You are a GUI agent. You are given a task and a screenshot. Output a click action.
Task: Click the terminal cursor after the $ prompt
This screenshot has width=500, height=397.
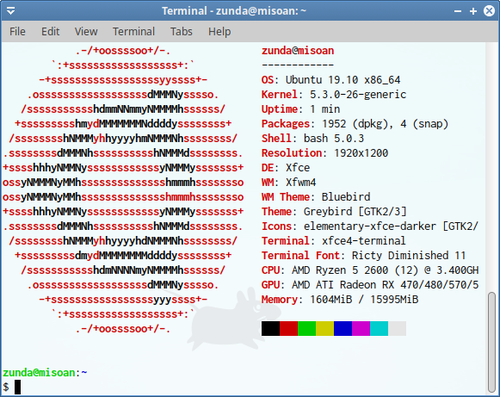[x=18, y=387]
